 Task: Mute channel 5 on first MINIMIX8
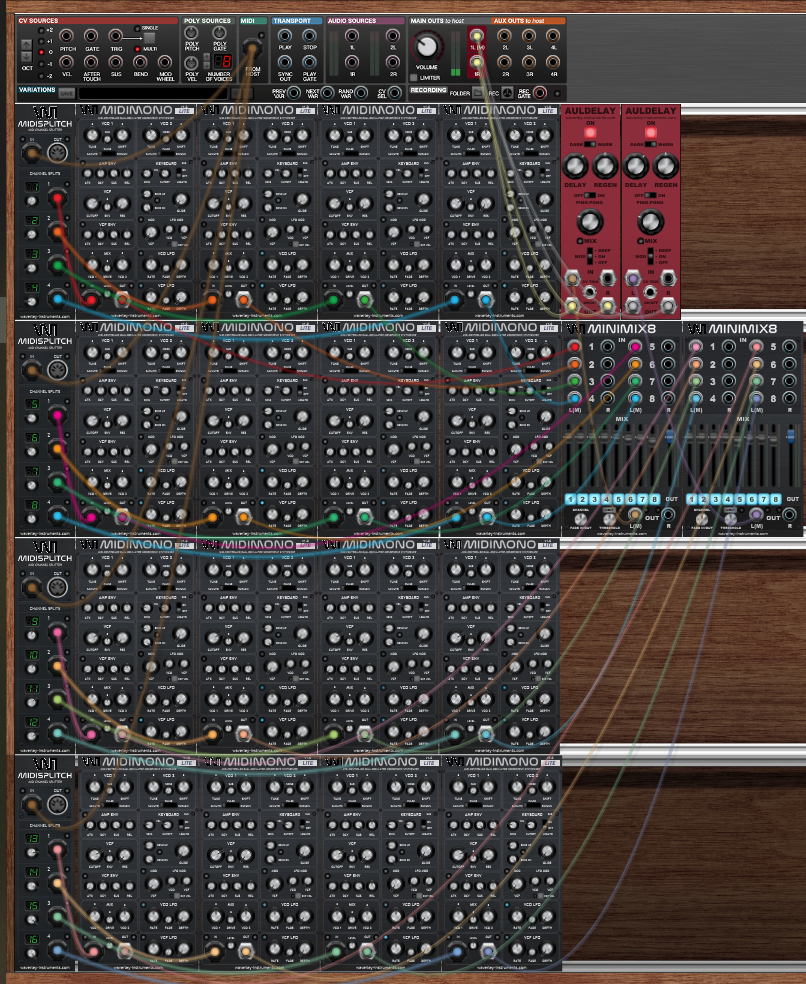[618, 499]
